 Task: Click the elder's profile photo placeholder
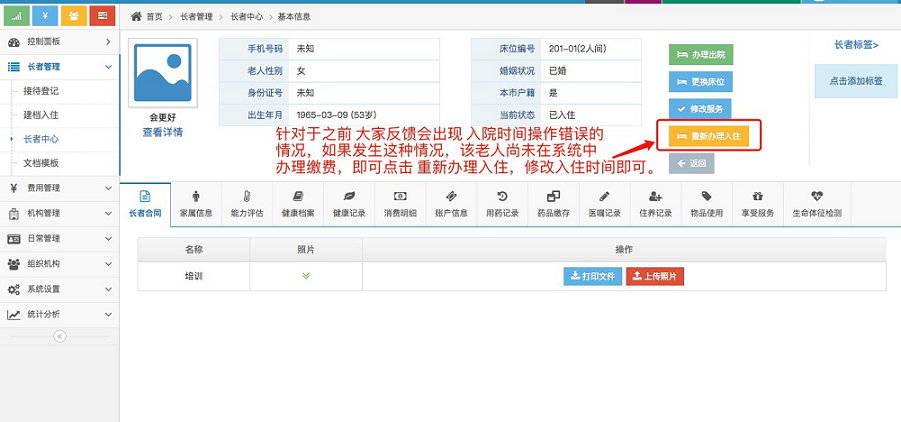pyautogui.click(x=162, y=74)
